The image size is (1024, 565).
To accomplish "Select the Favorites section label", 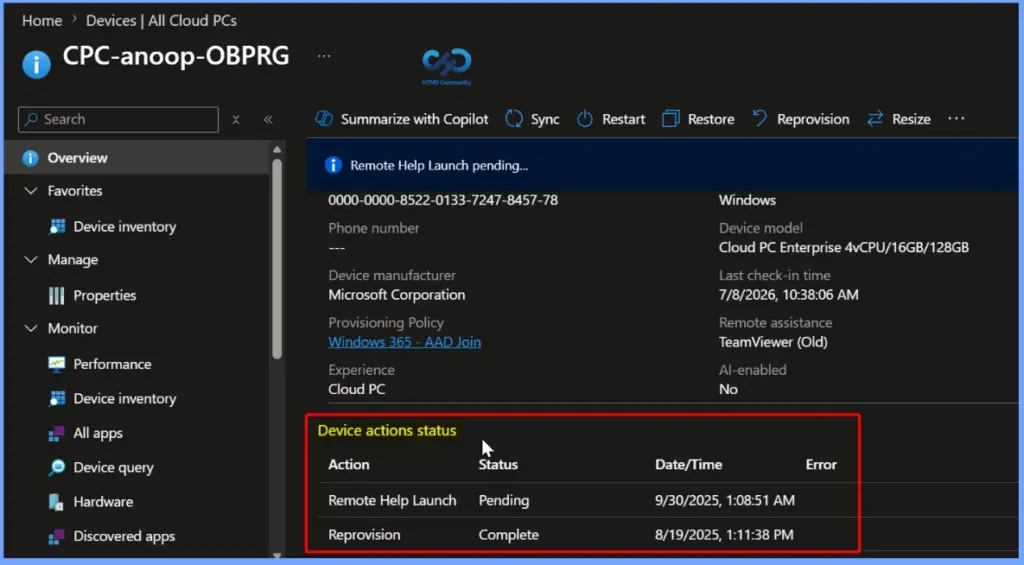I will pyautogui.click(x=75, y=191).
